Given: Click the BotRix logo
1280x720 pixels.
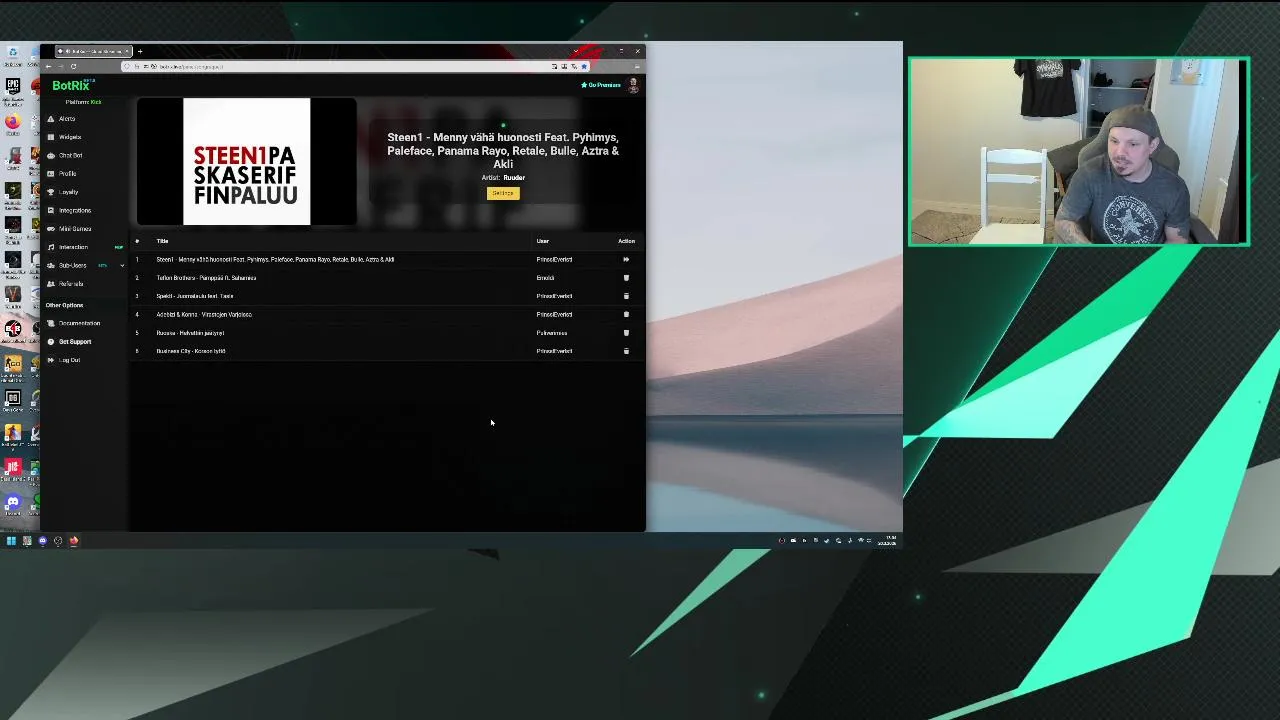Looking at the screenshot, I should [71, 86].
